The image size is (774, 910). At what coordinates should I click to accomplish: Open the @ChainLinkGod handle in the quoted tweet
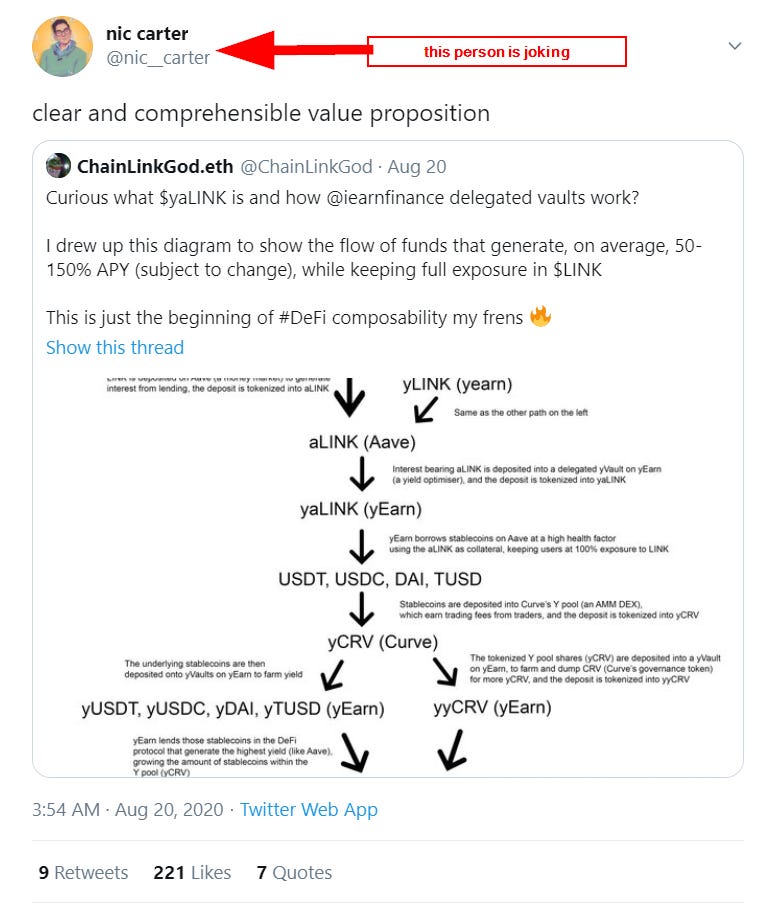pos(306,167)
